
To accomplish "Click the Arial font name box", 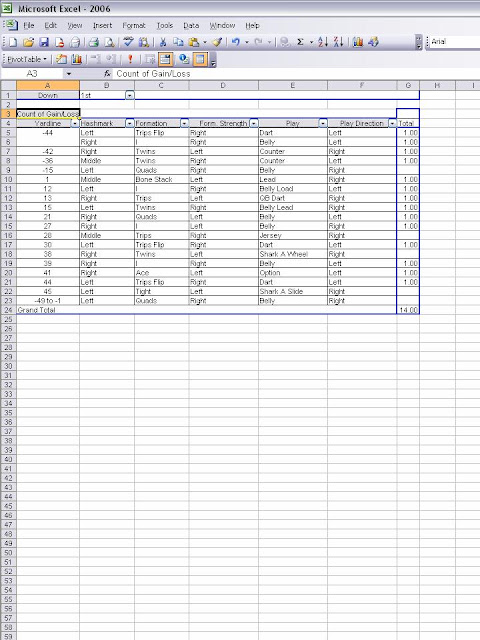I will [455, 42].
